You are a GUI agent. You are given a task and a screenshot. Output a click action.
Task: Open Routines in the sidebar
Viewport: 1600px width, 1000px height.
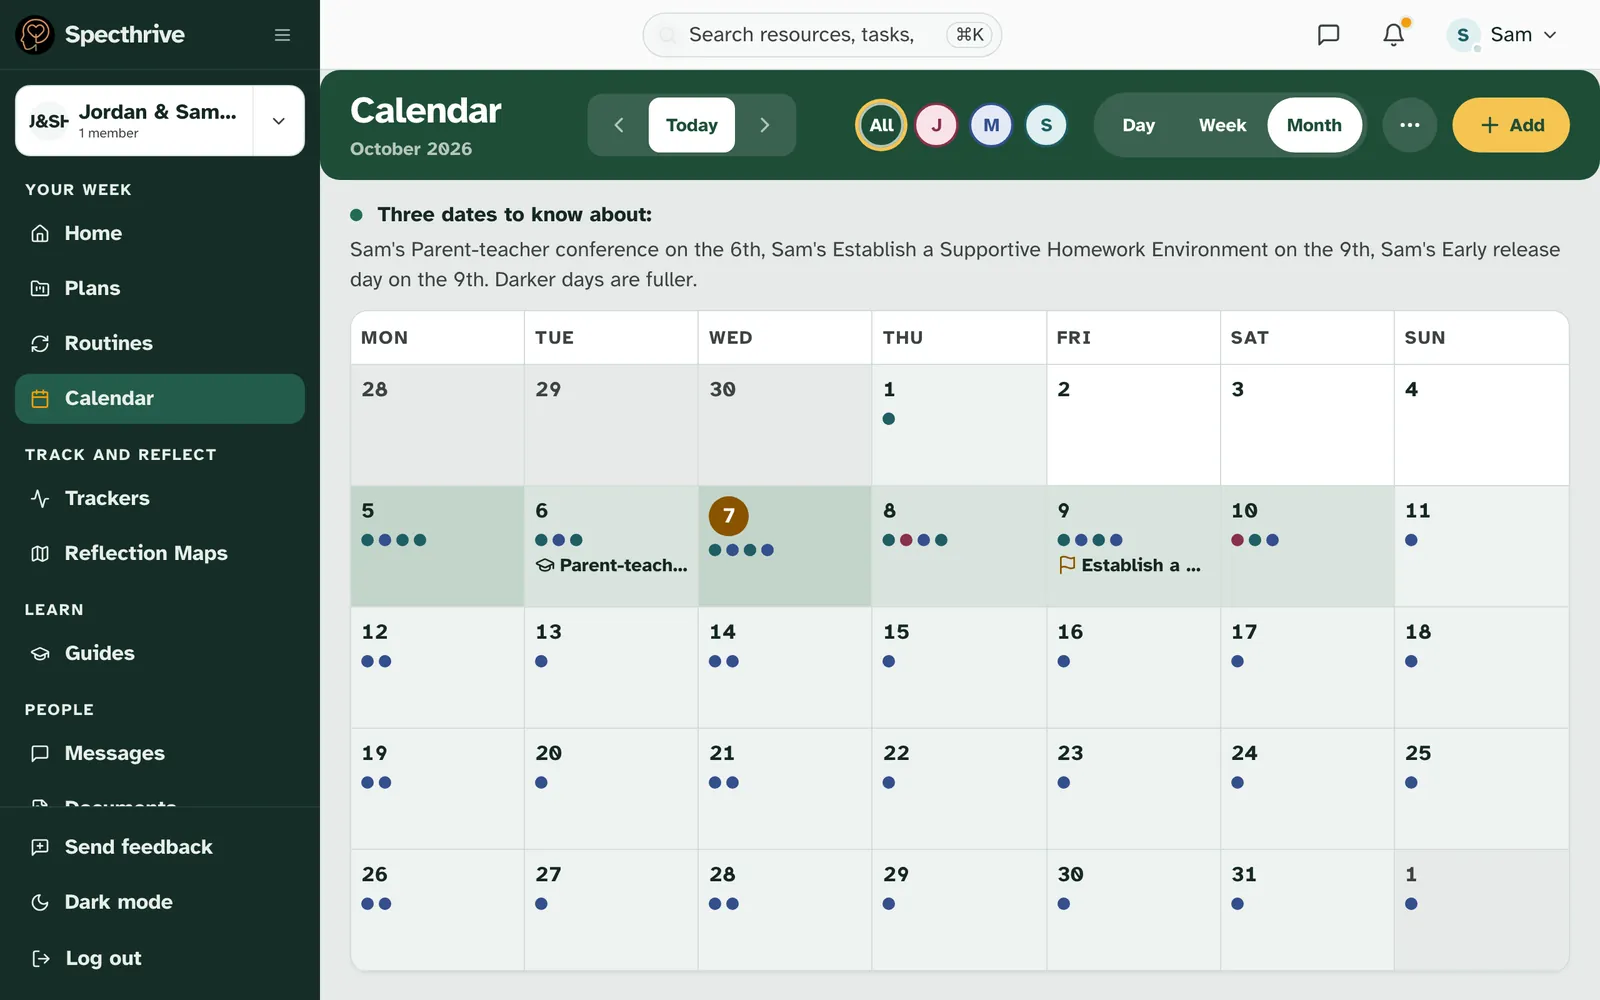tap(160, 343)
